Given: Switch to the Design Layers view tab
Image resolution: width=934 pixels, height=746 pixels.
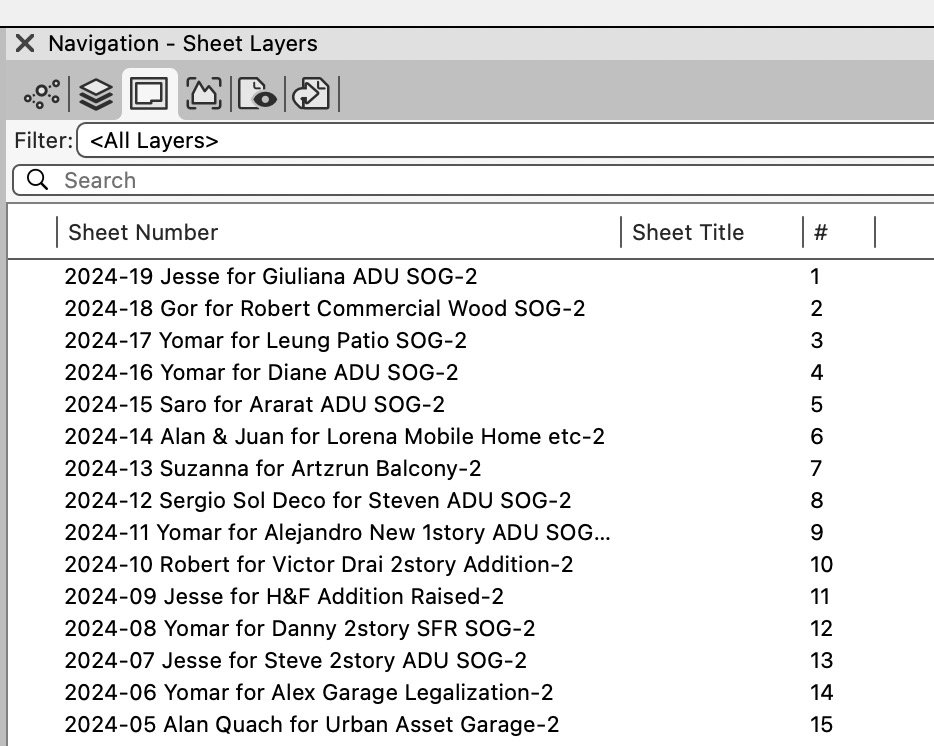Looking at the screenshot, I should pos(94,93).
